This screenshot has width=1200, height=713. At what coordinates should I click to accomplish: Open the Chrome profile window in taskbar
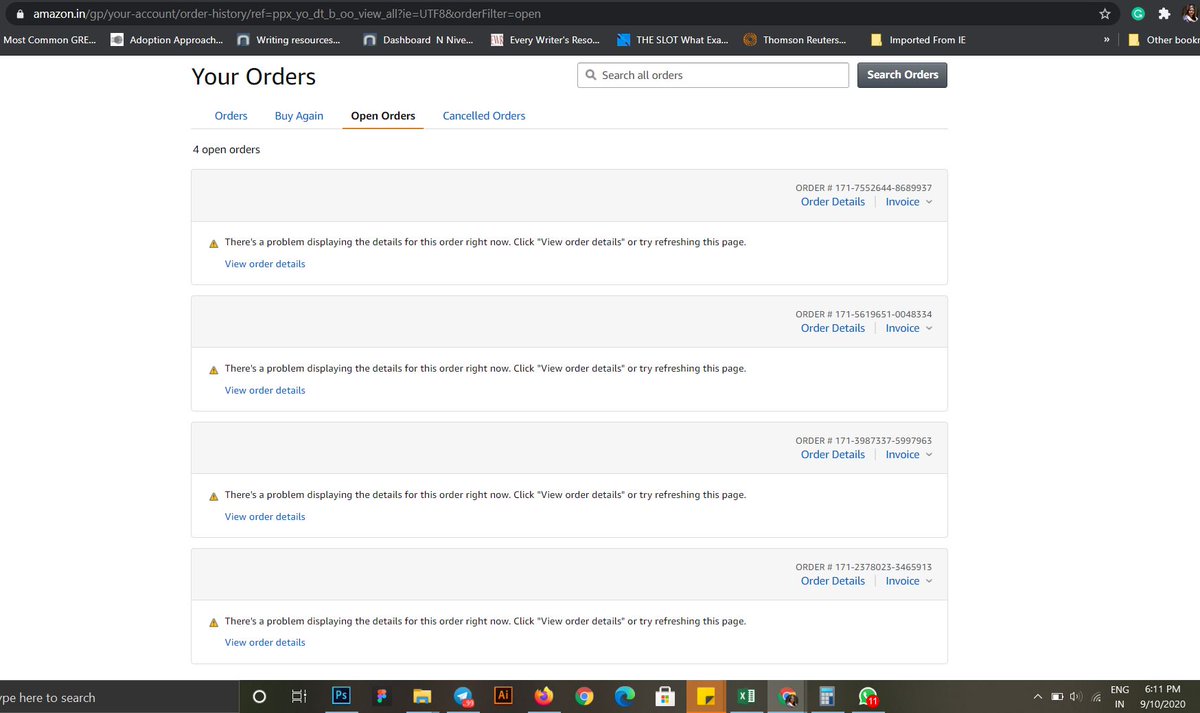tap(788, 697)
